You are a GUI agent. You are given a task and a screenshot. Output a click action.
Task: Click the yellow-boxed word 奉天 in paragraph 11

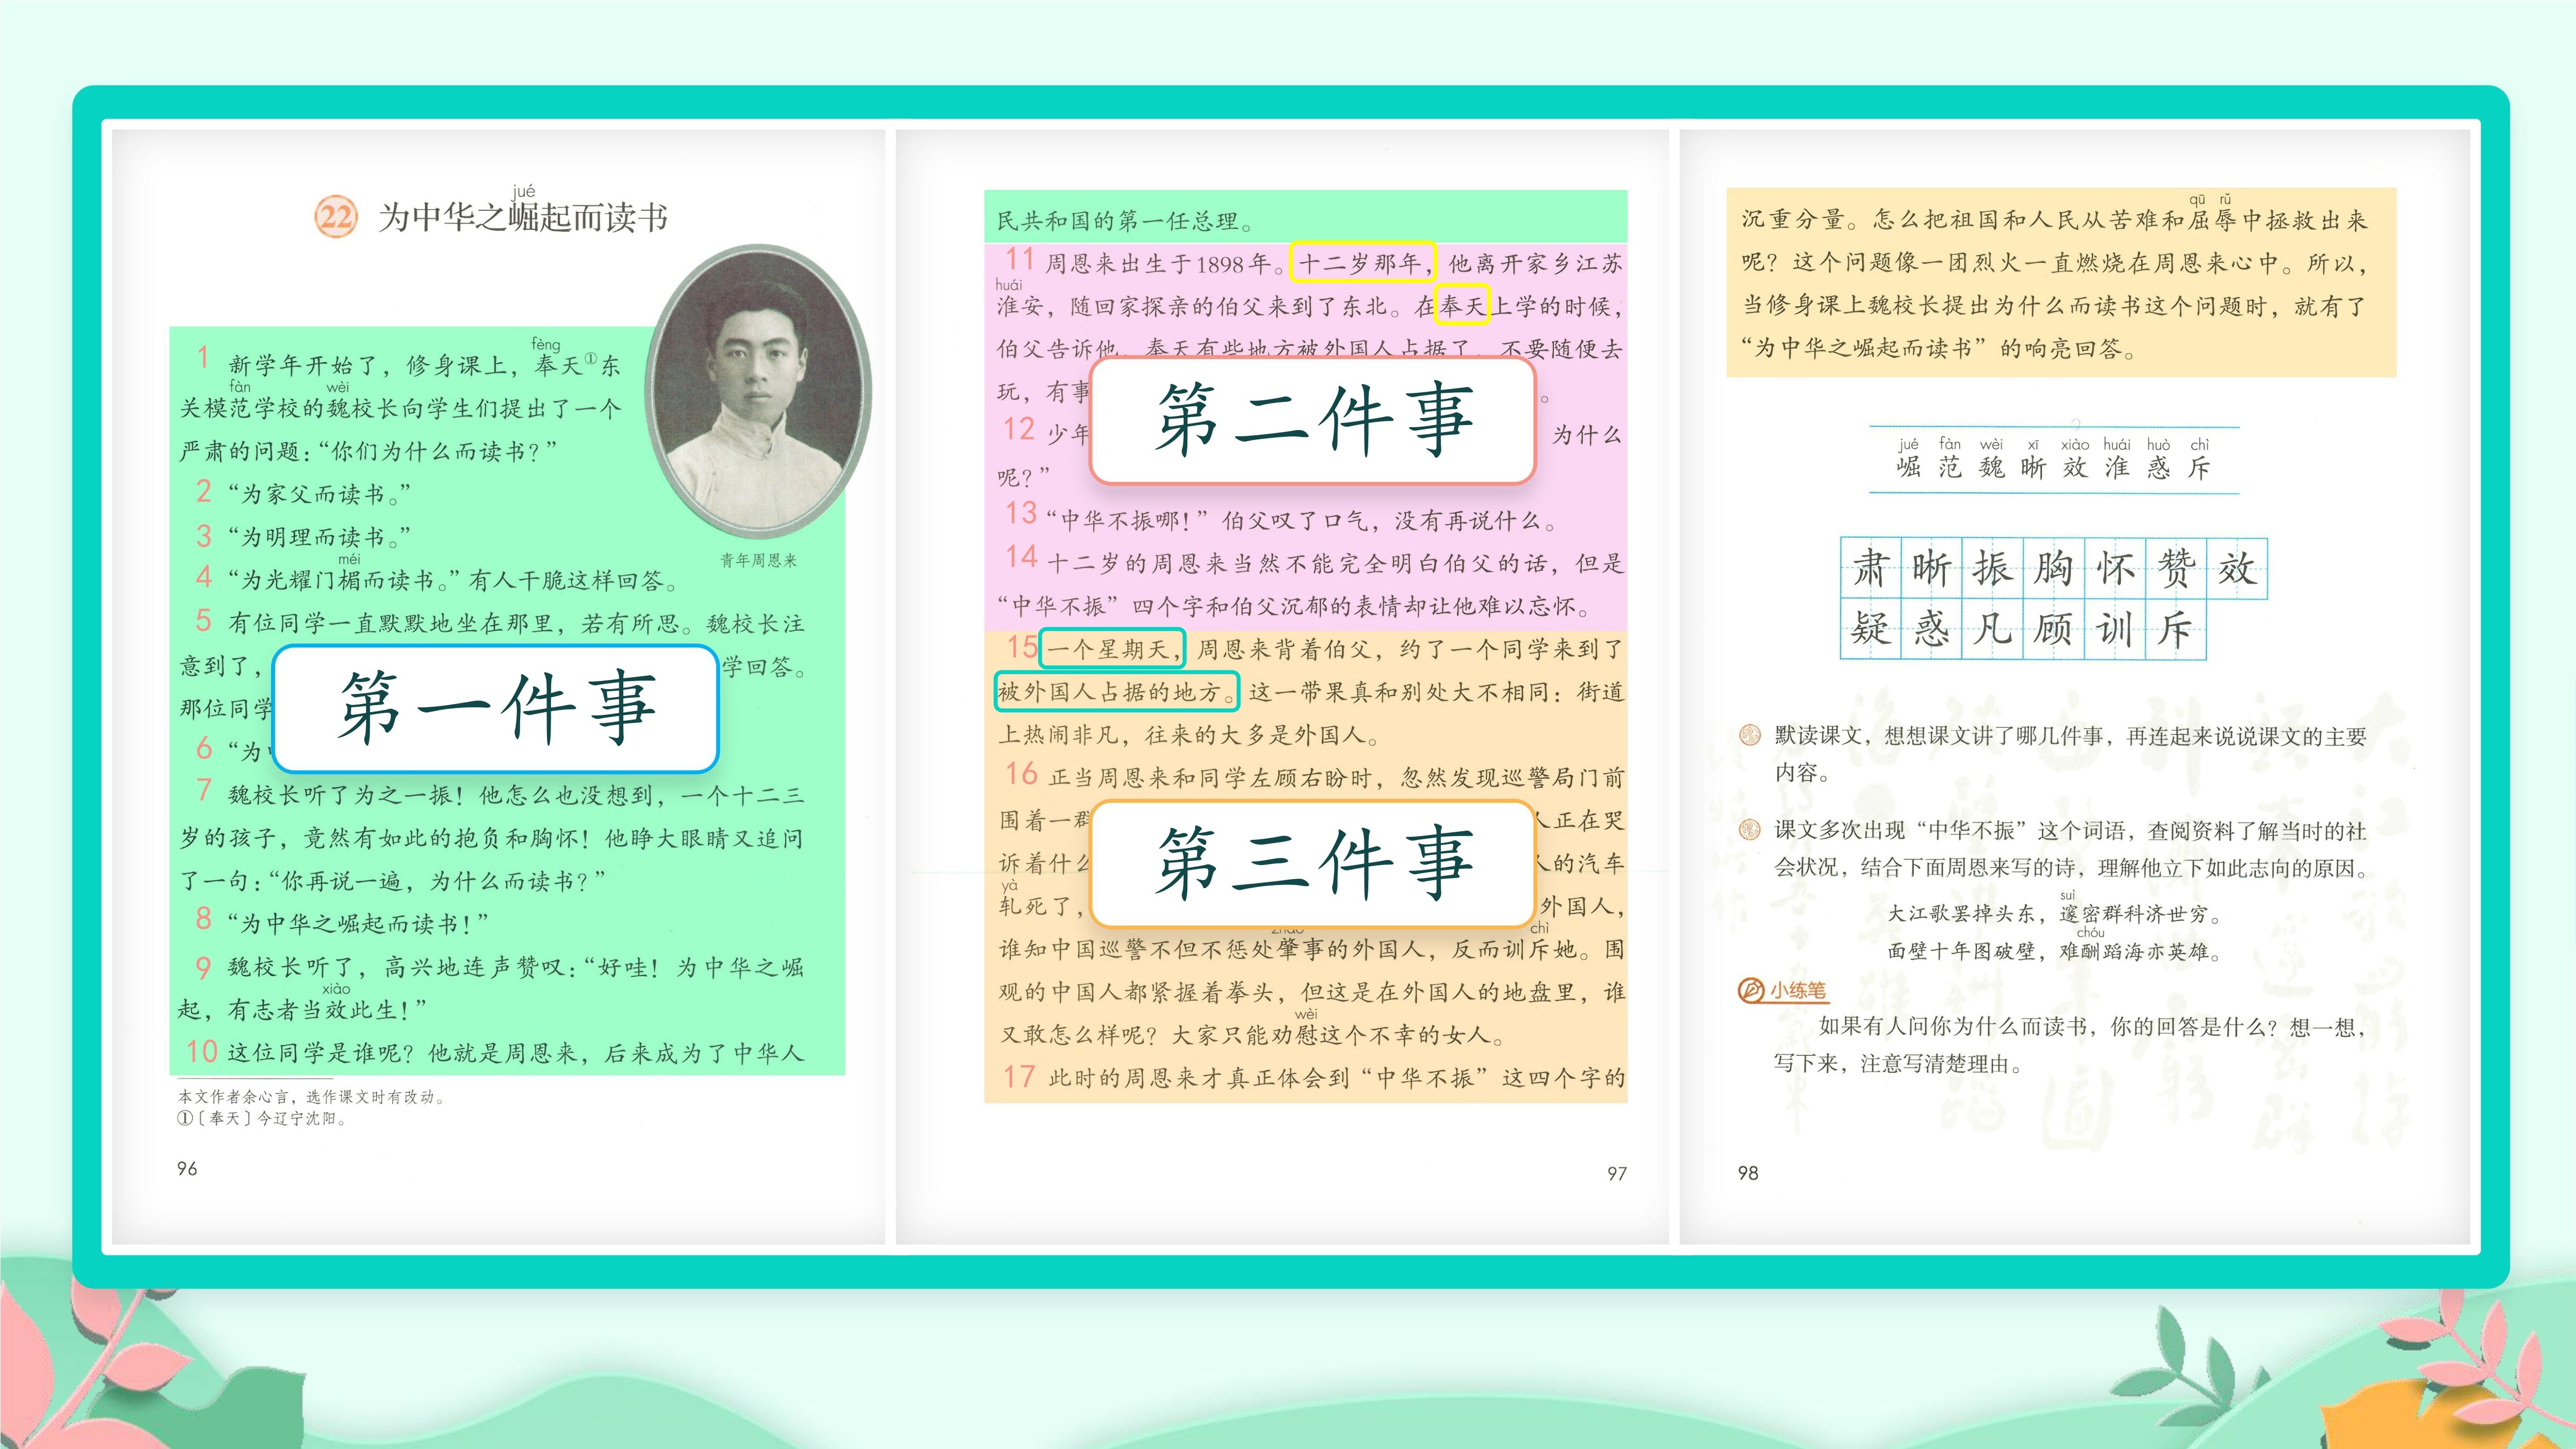point(1463,305)
